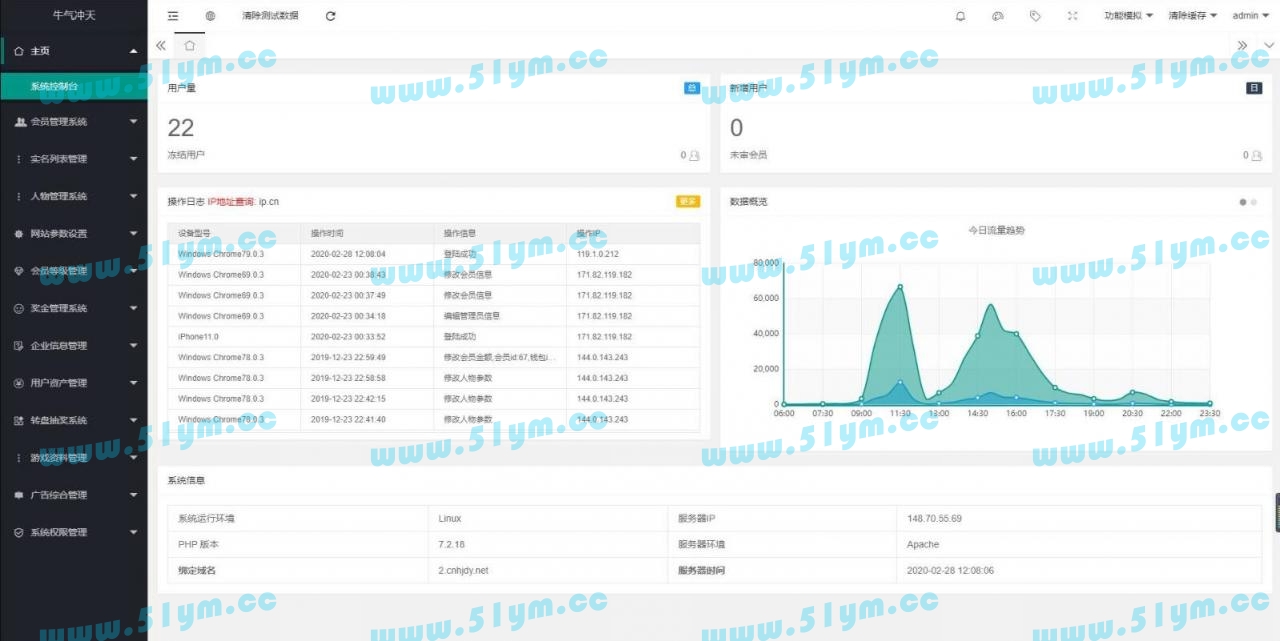Open the globe website icon
Viewport: 1280px width, 641px height.
coord(210,16)
